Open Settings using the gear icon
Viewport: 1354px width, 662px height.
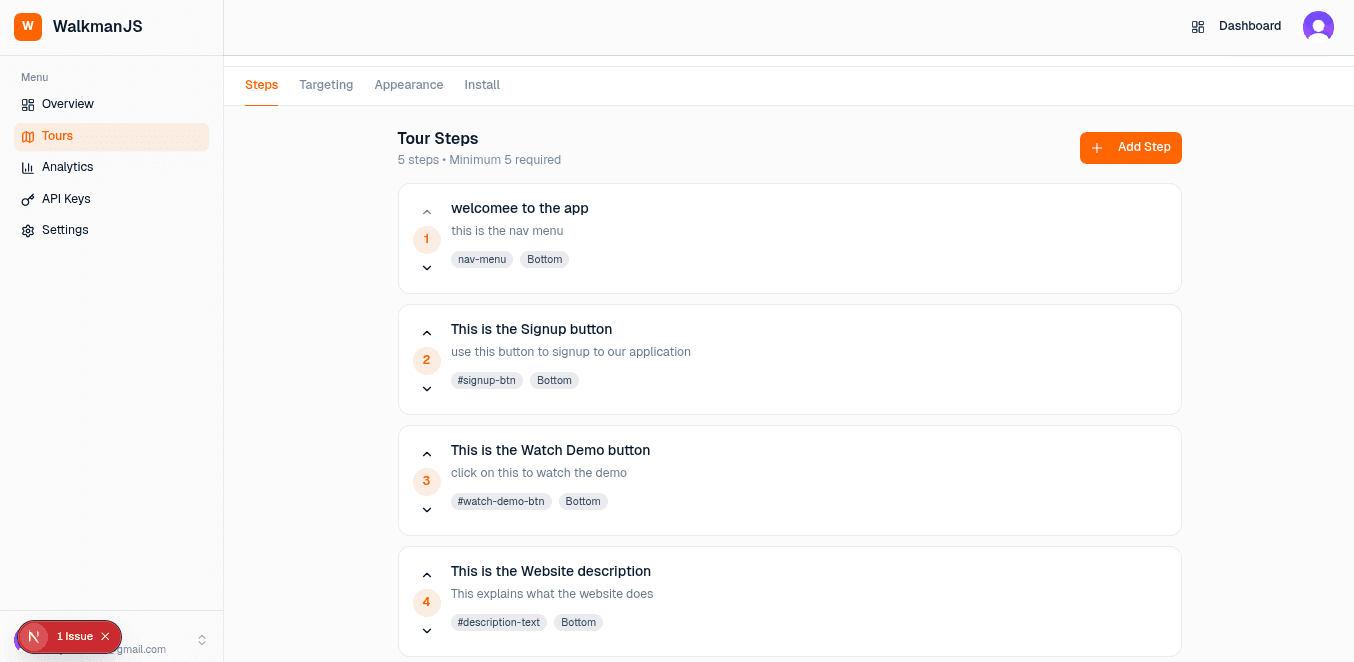click(x=28, y=230)
